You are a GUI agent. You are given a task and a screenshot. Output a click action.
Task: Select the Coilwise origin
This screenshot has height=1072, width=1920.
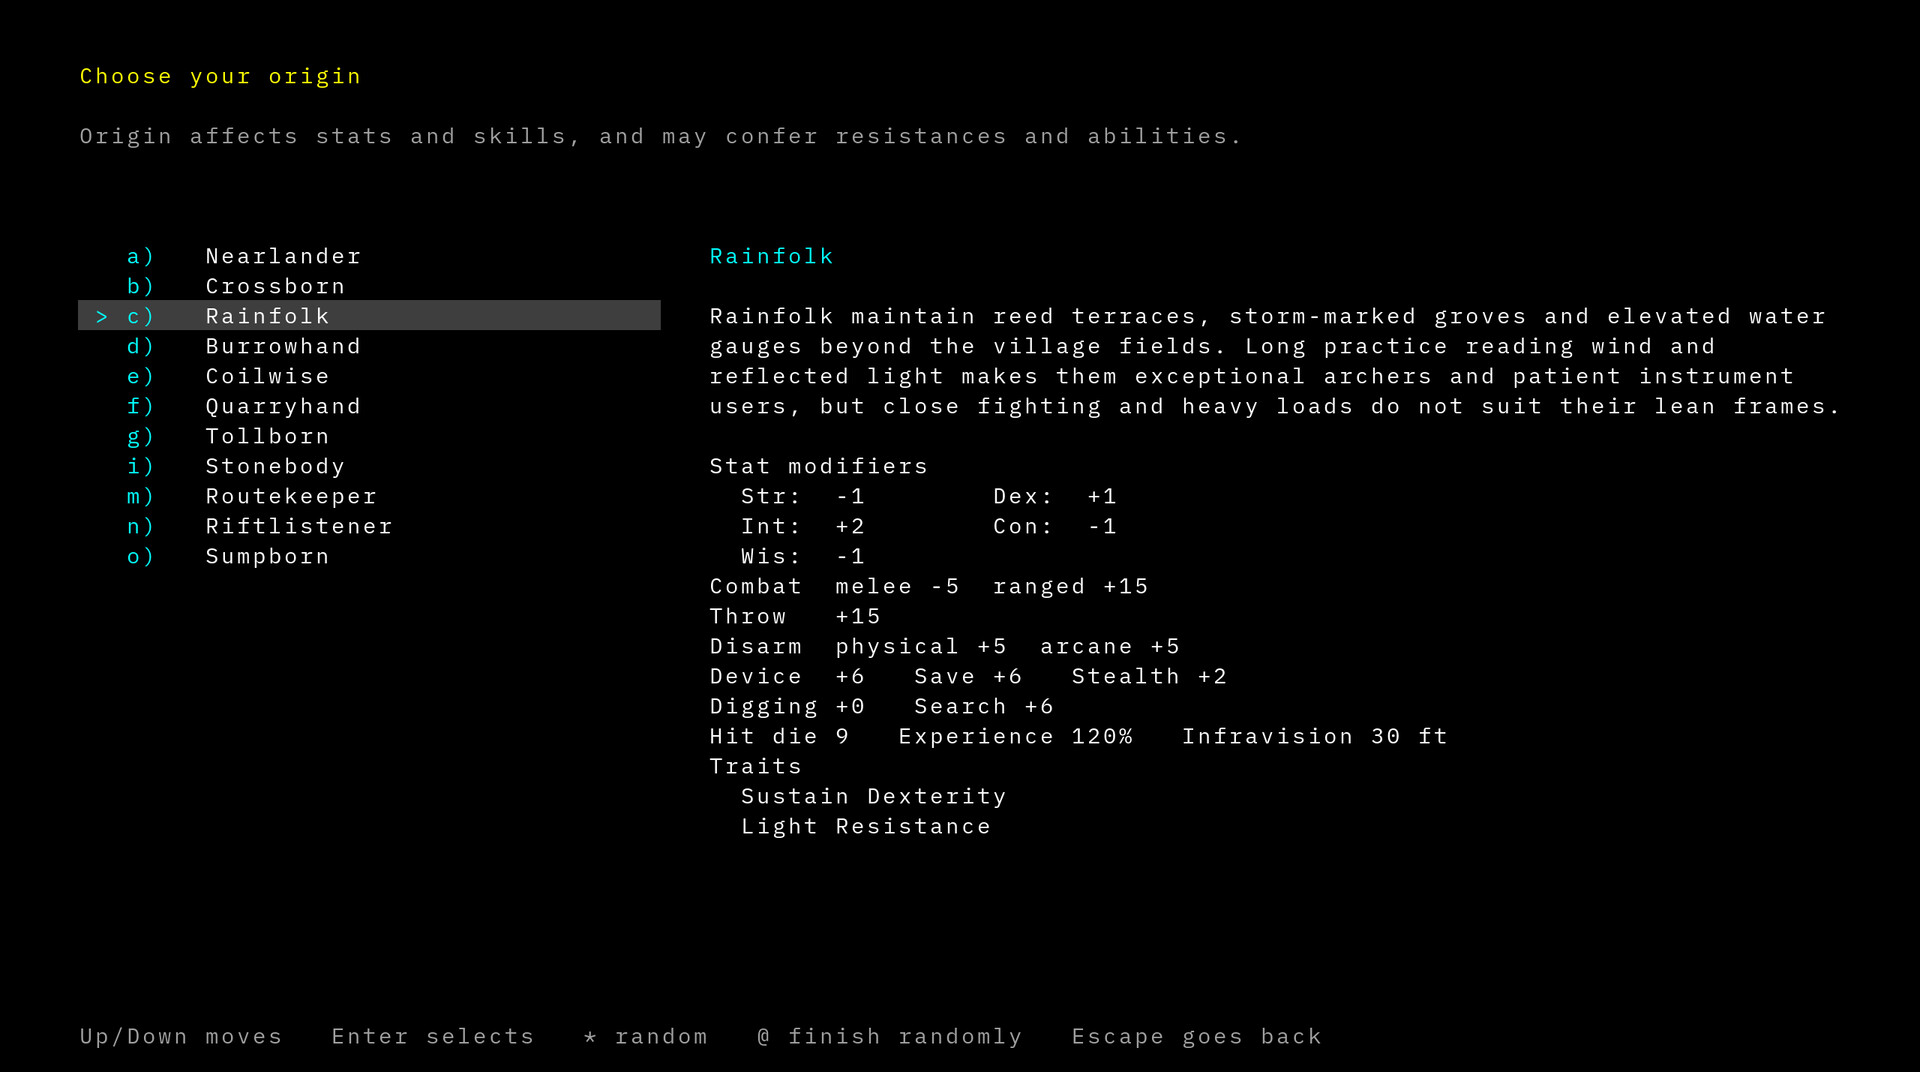tap(369, 376)
